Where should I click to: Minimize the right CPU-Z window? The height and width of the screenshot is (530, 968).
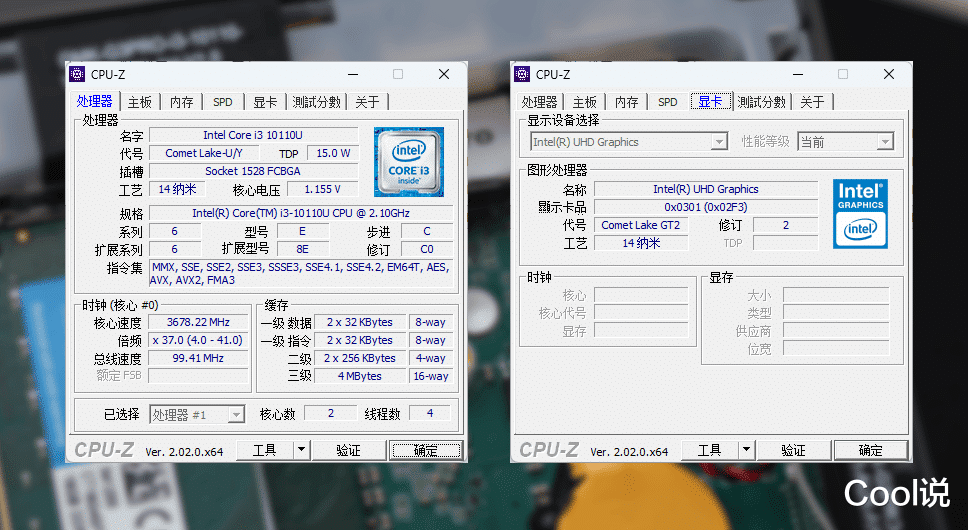[x=798, y=74]
